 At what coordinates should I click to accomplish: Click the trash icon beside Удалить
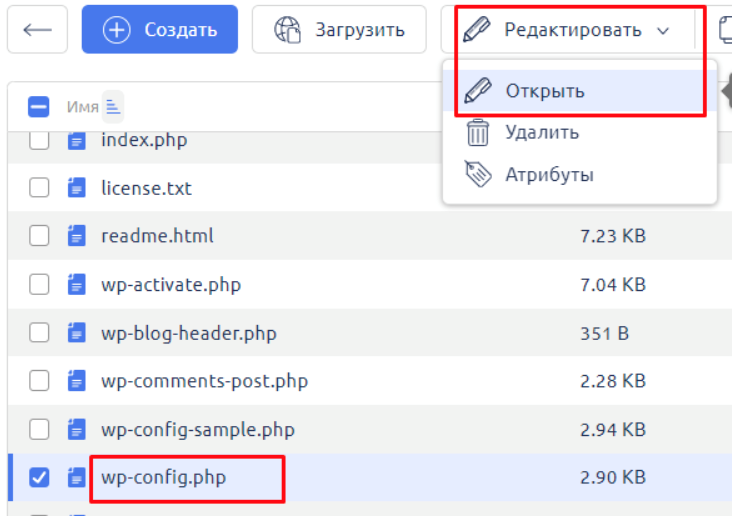tap(479, 132)
